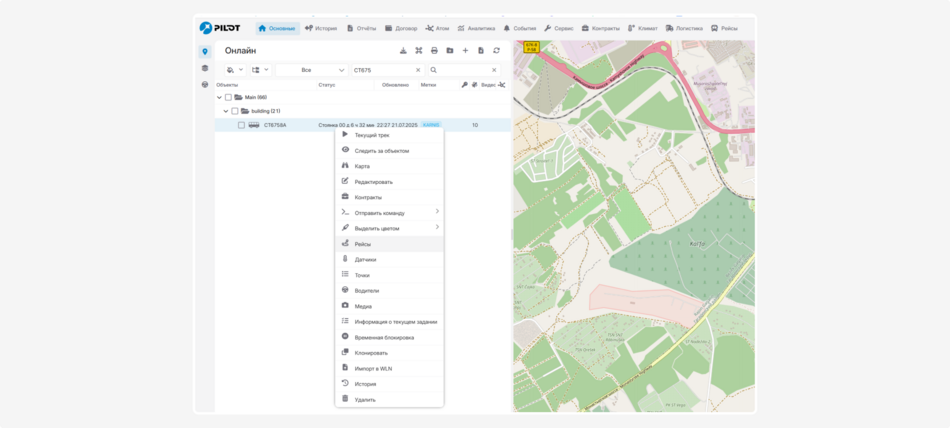
Task: Click the PILOT logo
Action: point(220,28)
